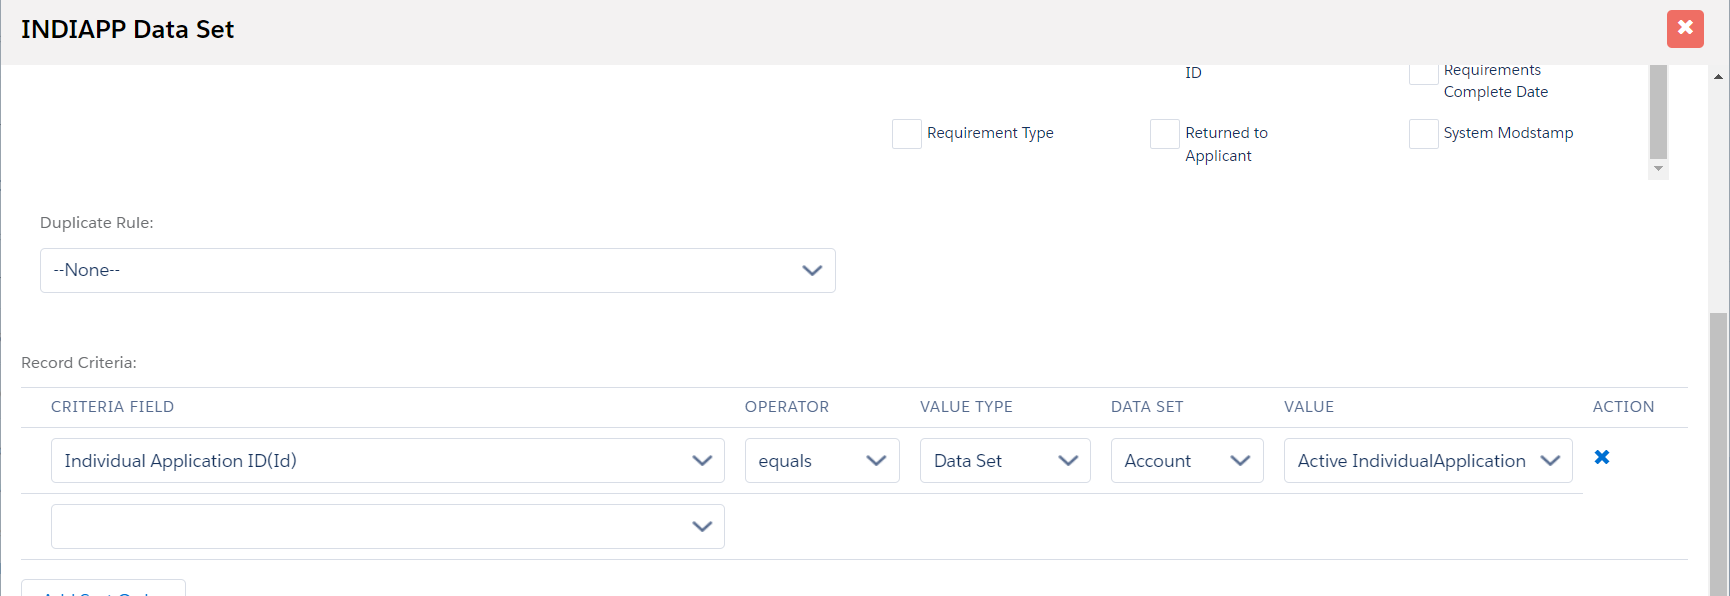The height and width of the screenshot is (596, 1730).
Task: Expand the Active IndividualApplication value dropdown
Action: point(1427,461)
